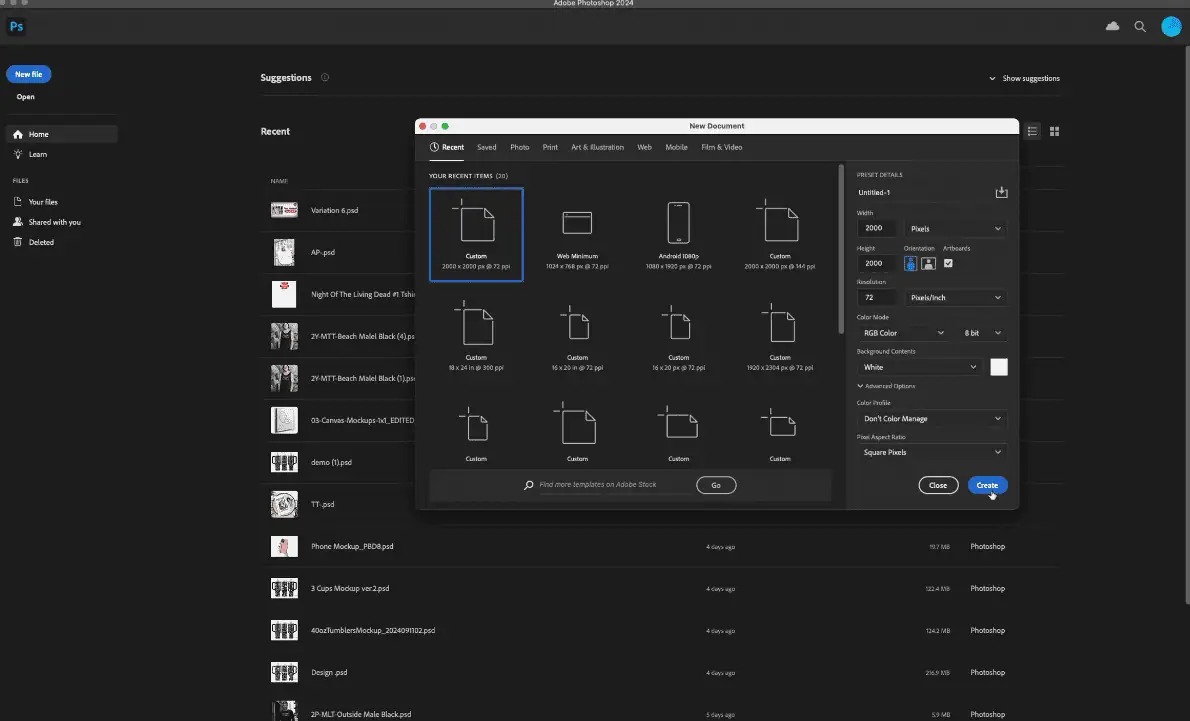The width and height of the screenshot is (1190, 721).
Task: Switch recent files to list view
Action: [1032, 131]
